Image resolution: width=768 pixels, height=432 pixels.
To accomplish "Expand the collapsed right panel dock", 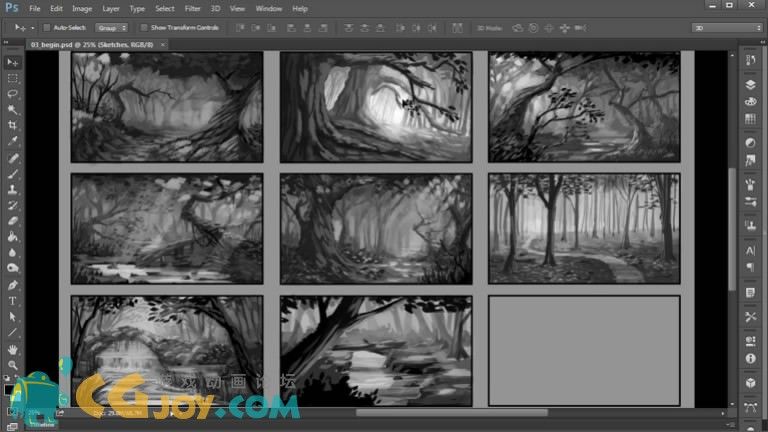I will click(762, 42).
